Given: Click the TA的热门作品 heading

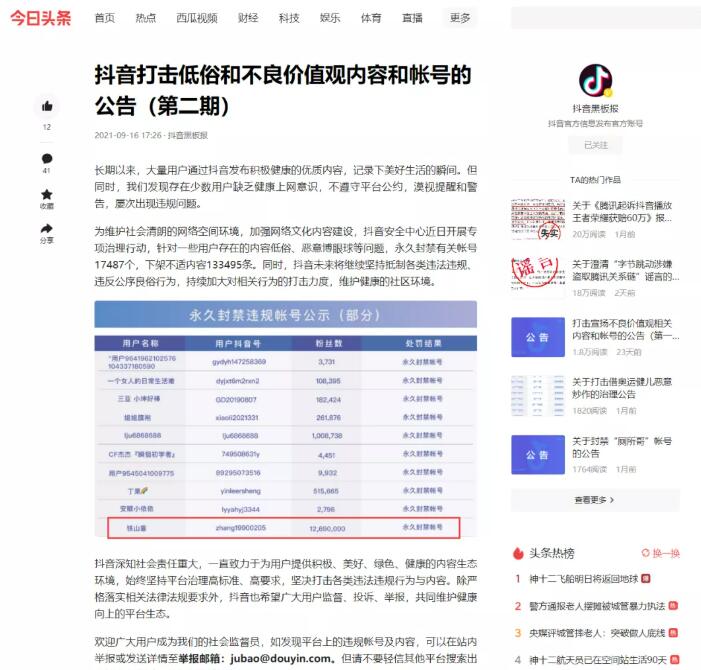Looking at the screenshot, I should point(595,180).
